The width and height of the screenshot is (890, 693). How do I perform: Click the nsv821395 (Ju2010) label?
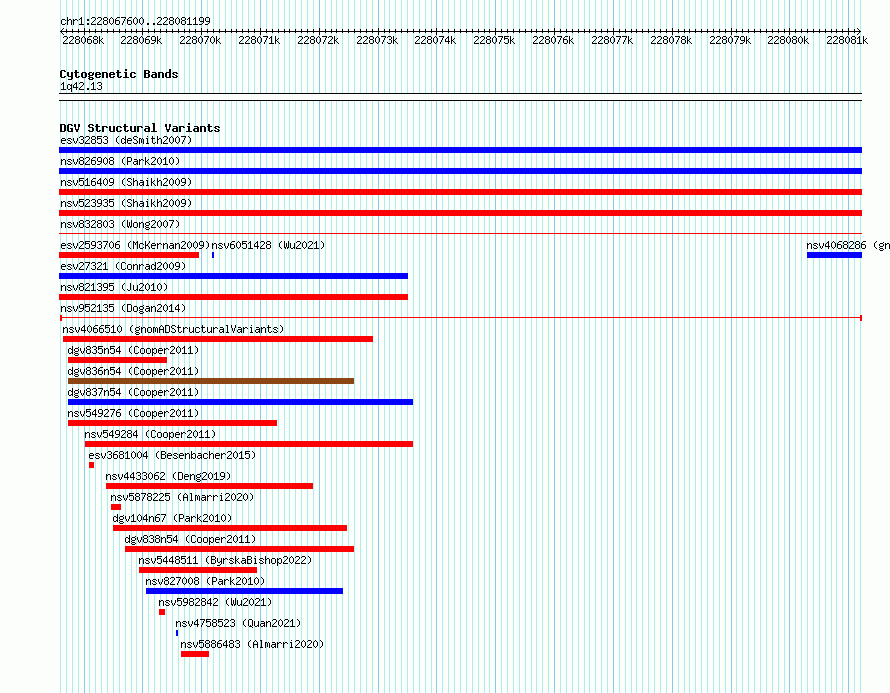point(114,287)
